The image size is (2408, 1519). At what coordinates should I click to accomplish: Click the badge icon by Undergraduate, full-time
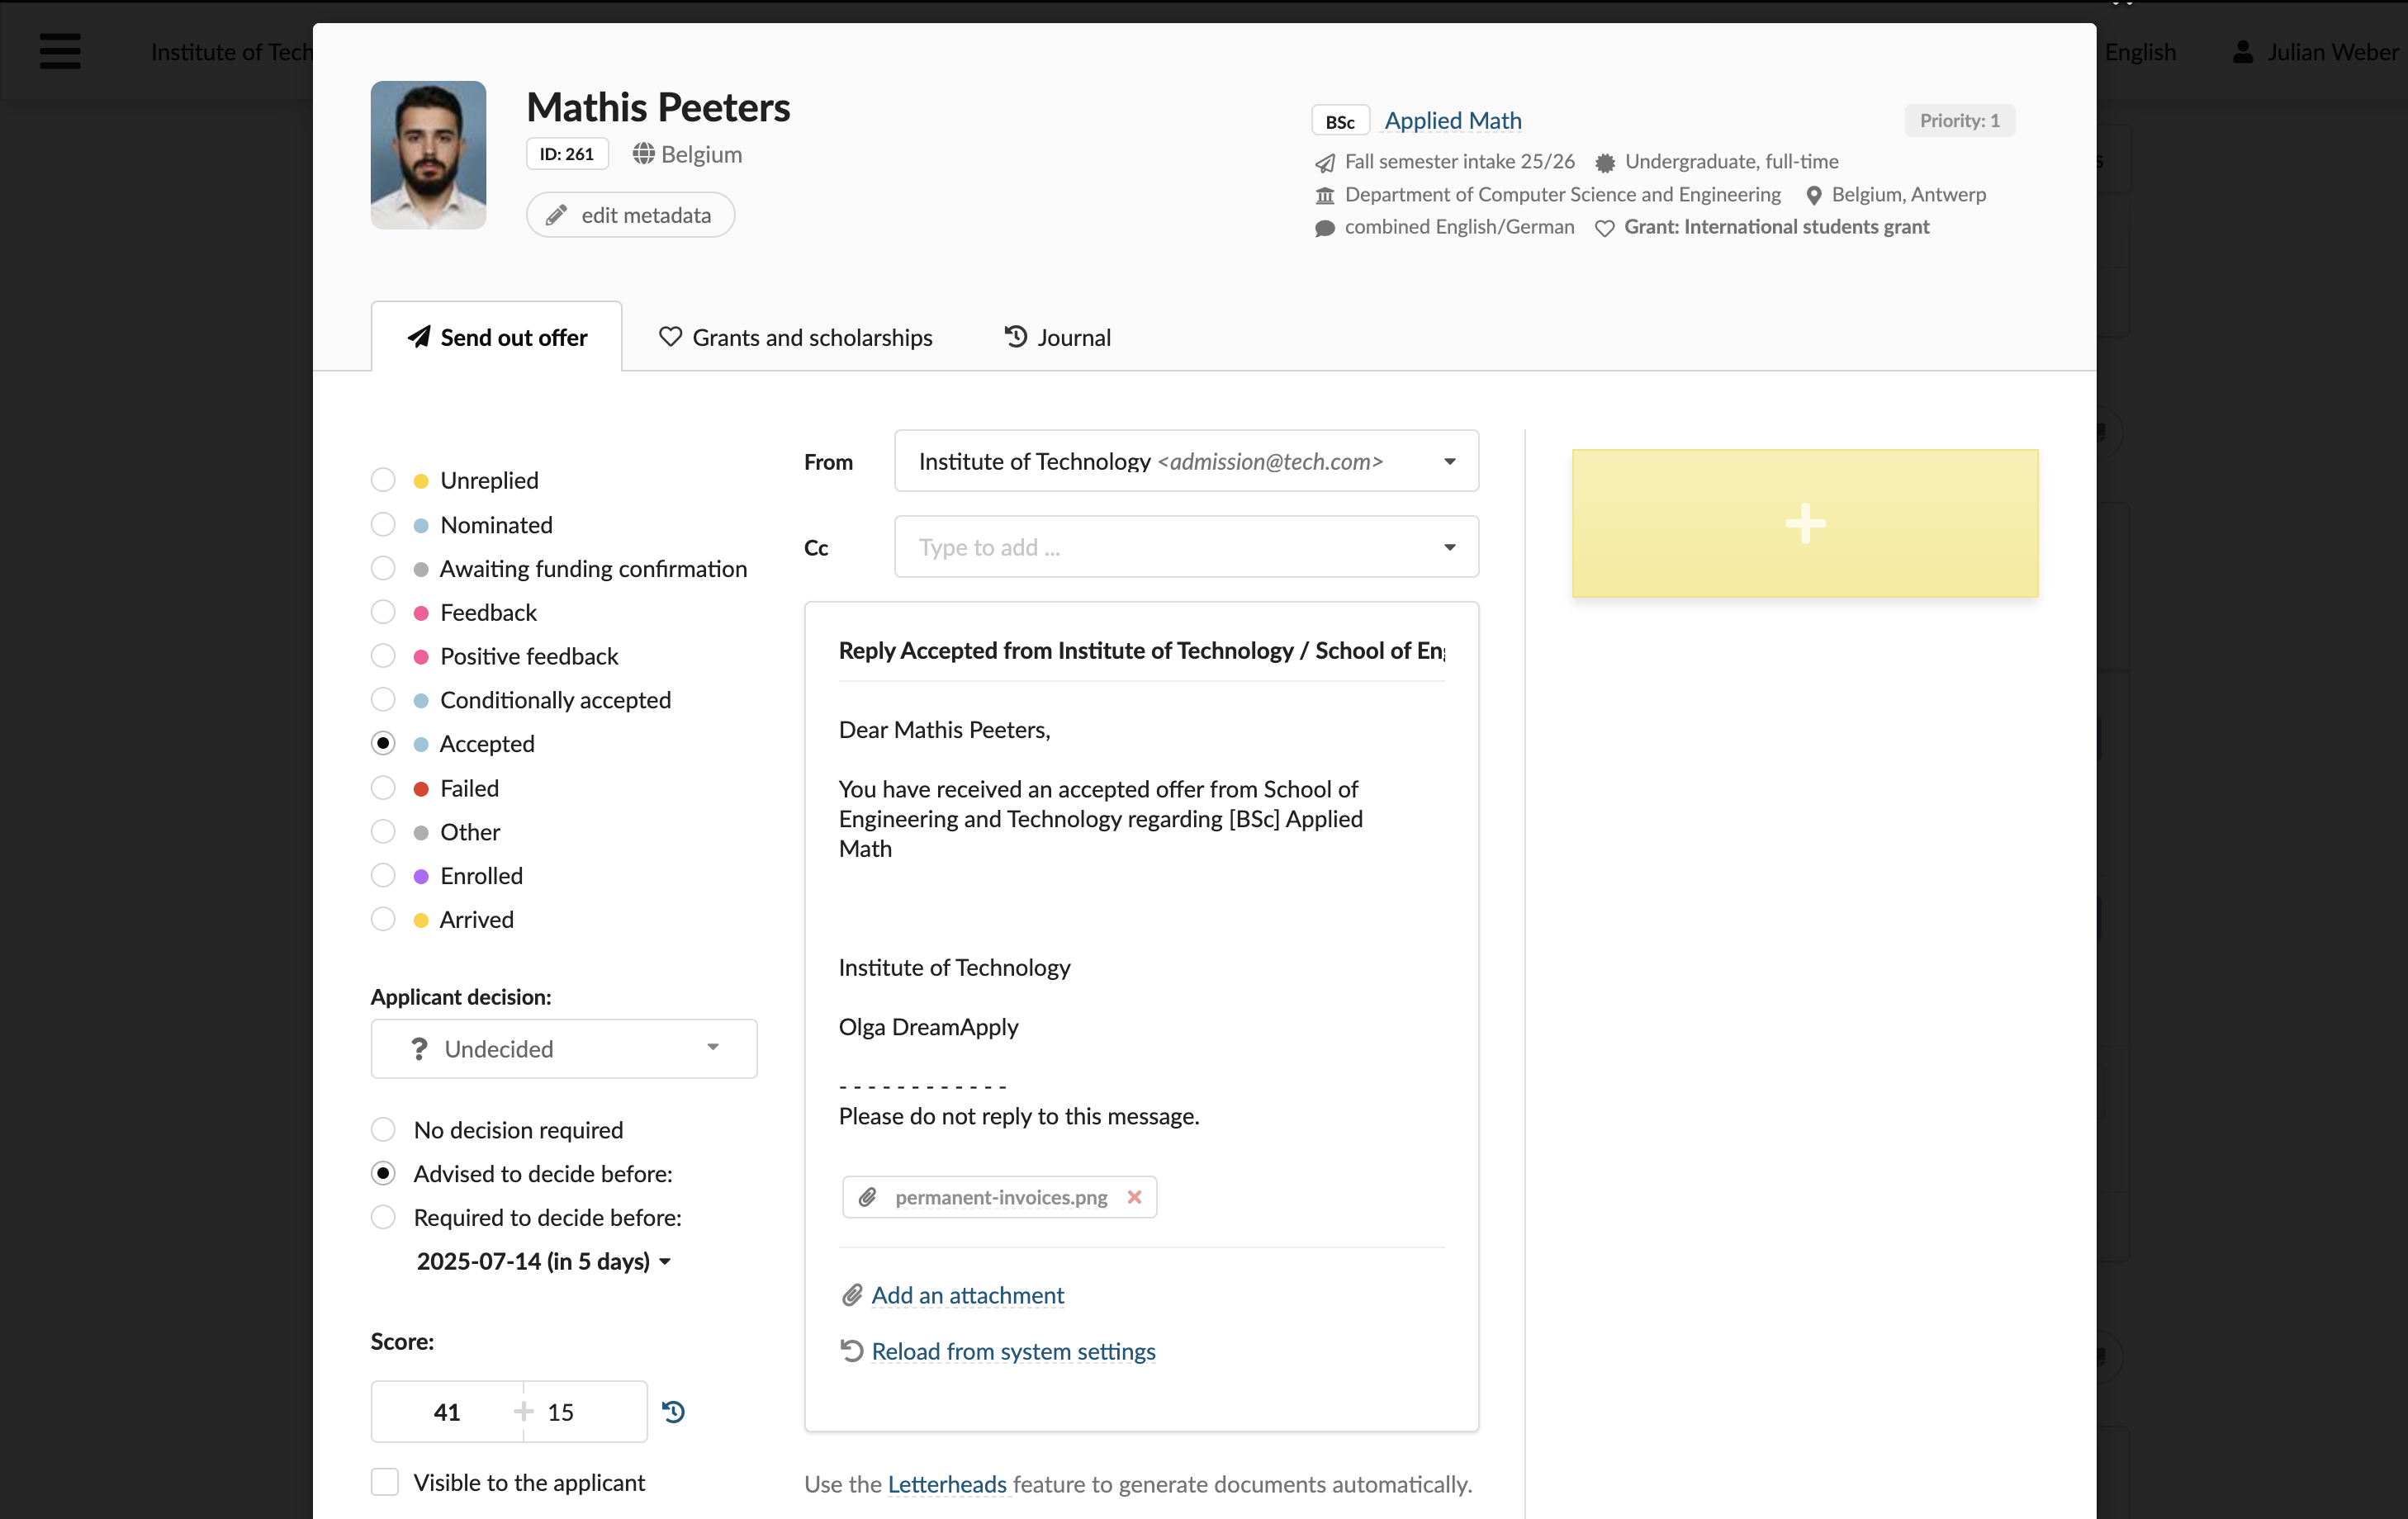(1605, 162)
